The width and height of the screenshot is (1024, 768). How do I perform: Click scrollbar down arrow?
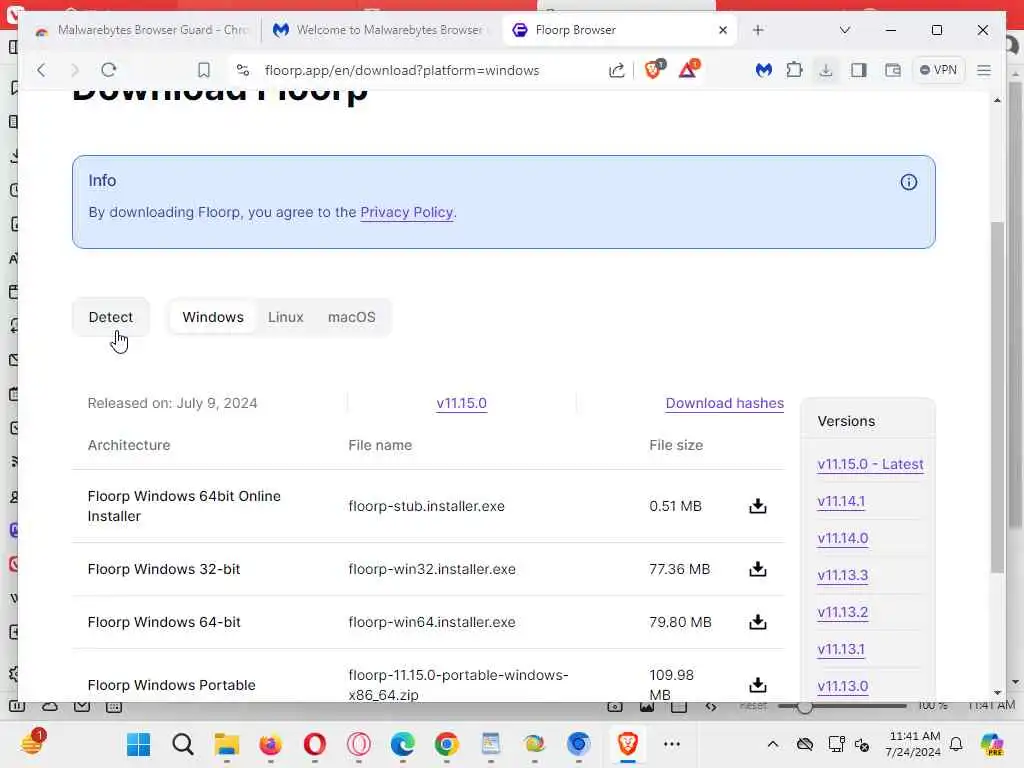point(997,692)
